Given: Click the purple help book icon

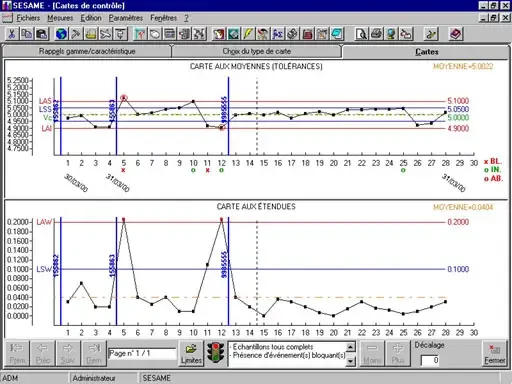Looking at the screenshot, I should 455,34.
